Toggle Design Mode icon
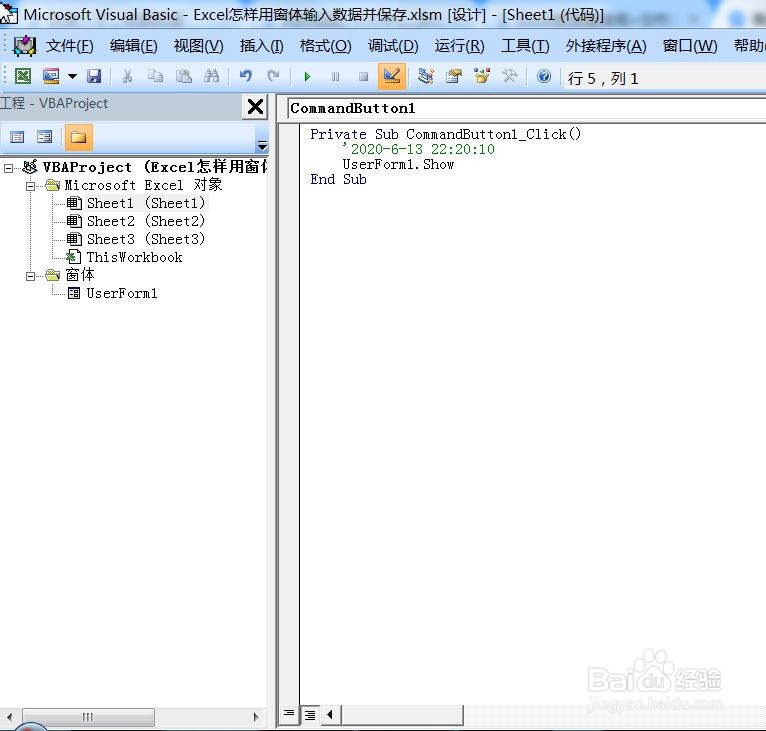 pos(392,76)
